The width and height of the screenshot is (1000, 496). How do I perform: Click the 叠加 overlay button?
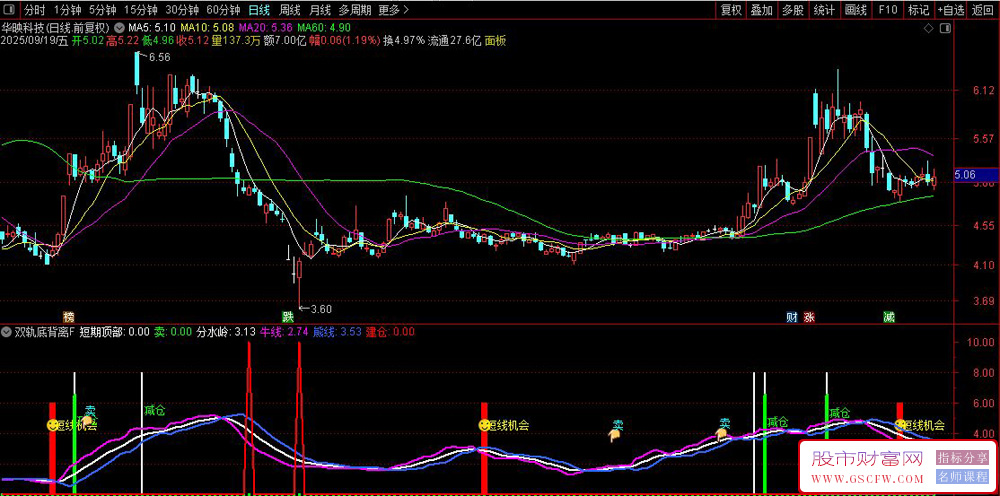point(761,10)
